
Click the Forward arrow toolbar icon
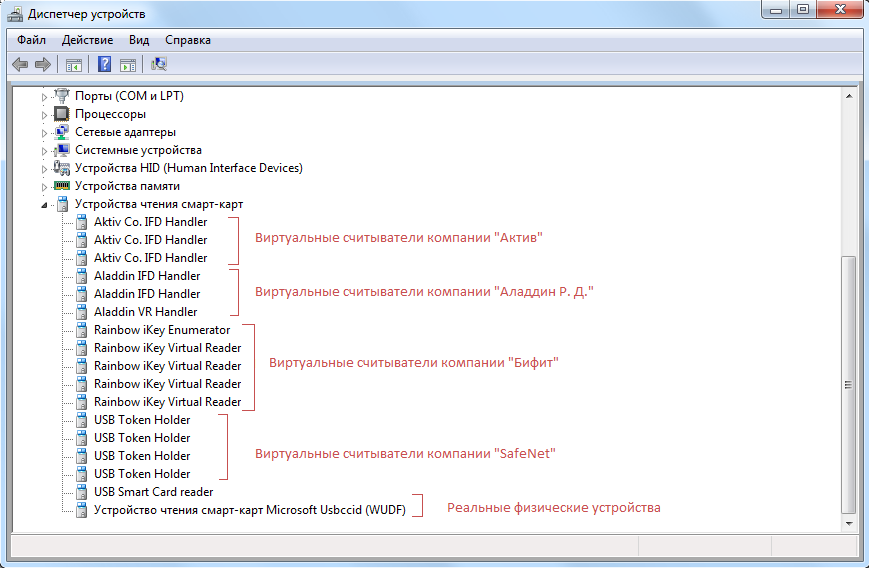(43, 65)
